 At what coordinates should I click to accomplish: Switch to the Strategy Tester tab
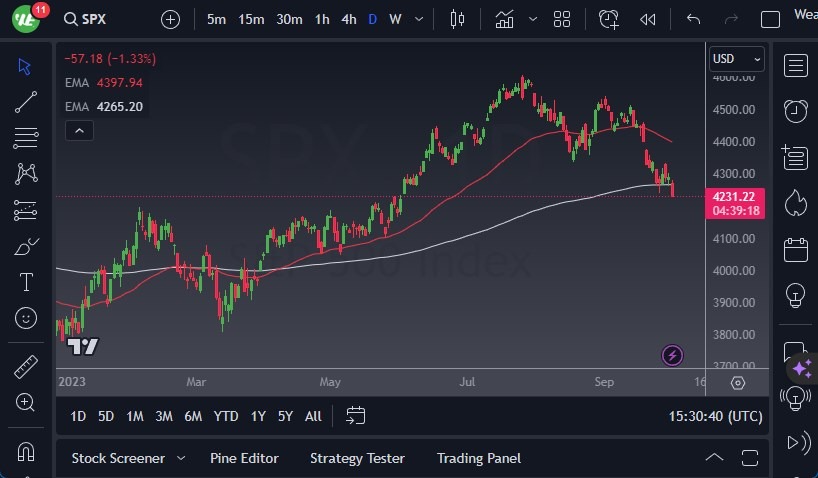(357, 458)
